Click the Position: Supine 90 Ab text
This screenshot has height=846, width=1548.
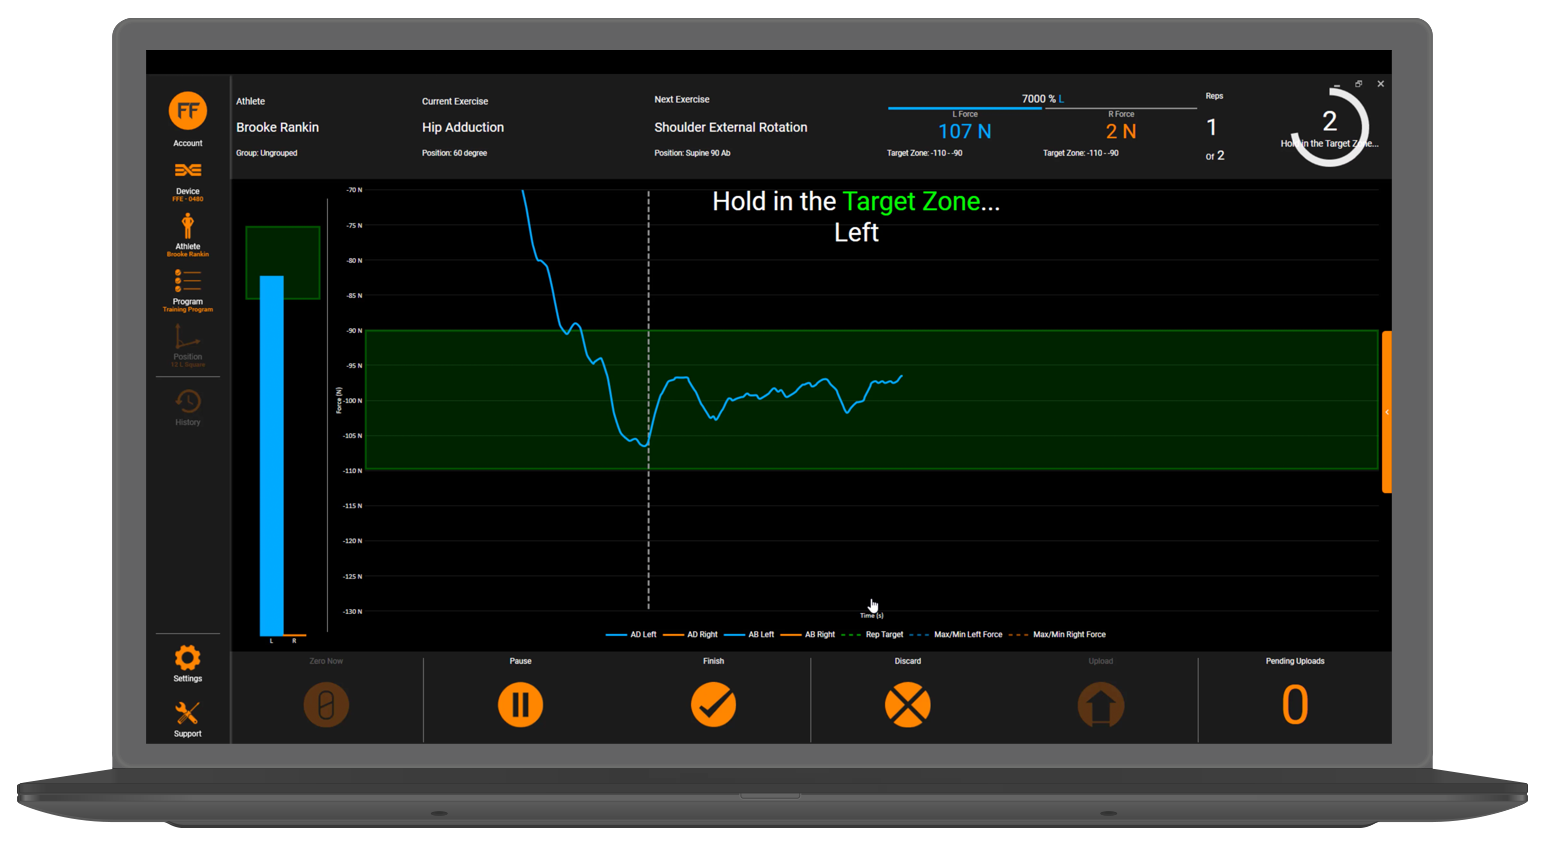tap(693, 153)
